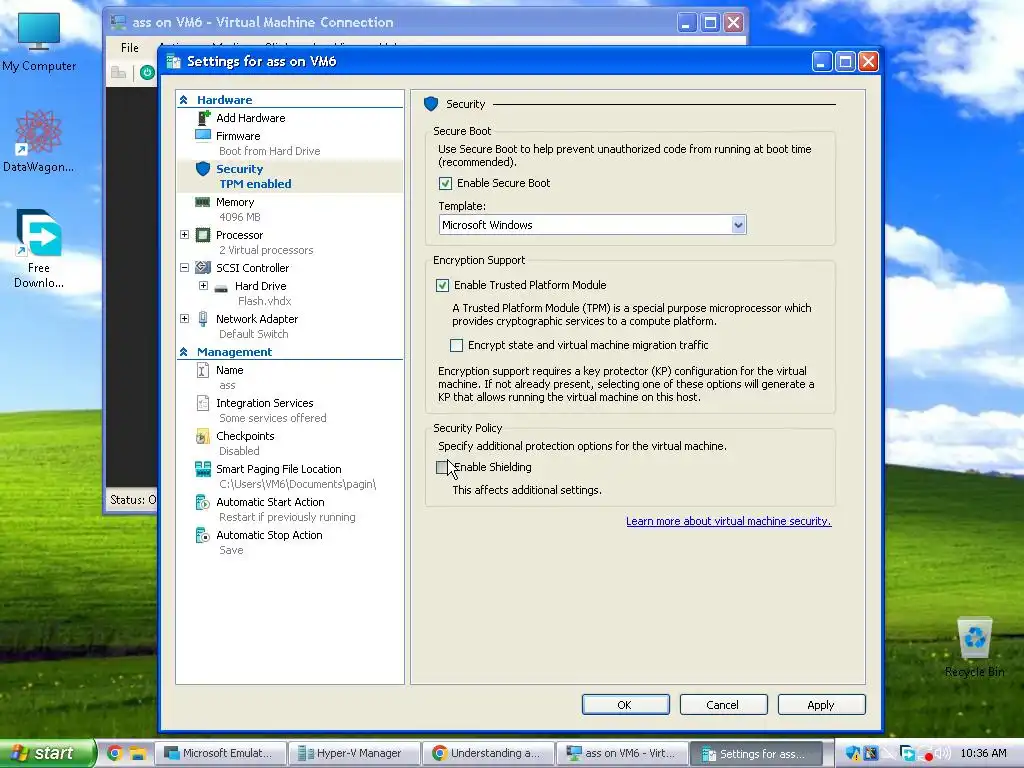Click the OK button
The height and width of the screenshot is (768, 1024).
pos(625,705)
